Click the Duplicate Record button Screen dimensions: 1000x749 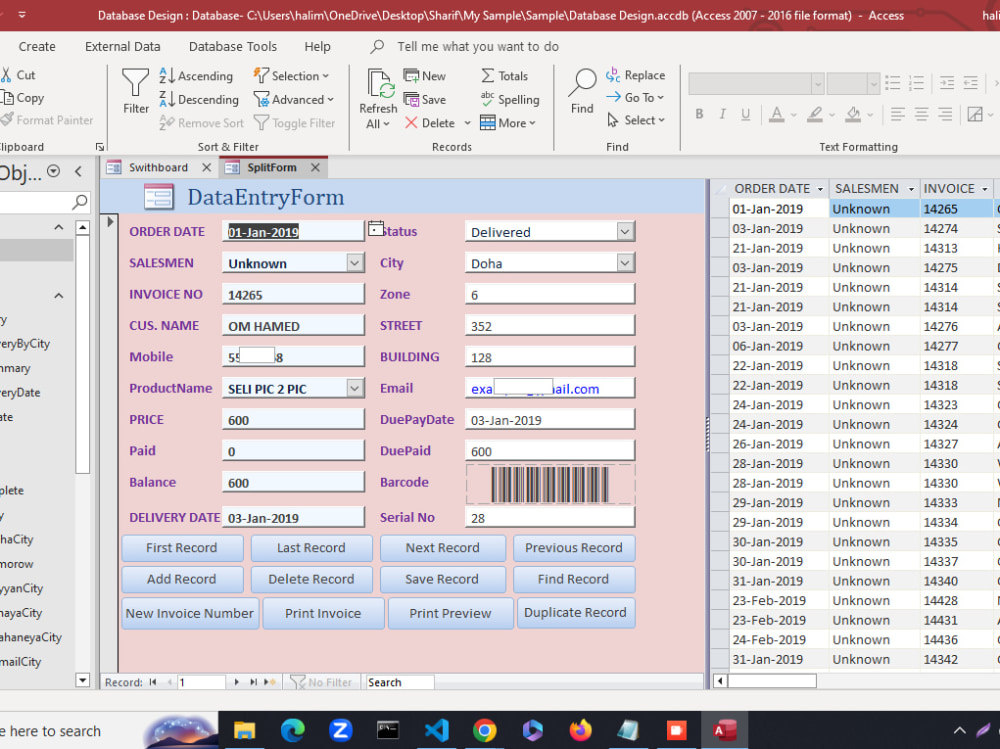pos(575,612)
